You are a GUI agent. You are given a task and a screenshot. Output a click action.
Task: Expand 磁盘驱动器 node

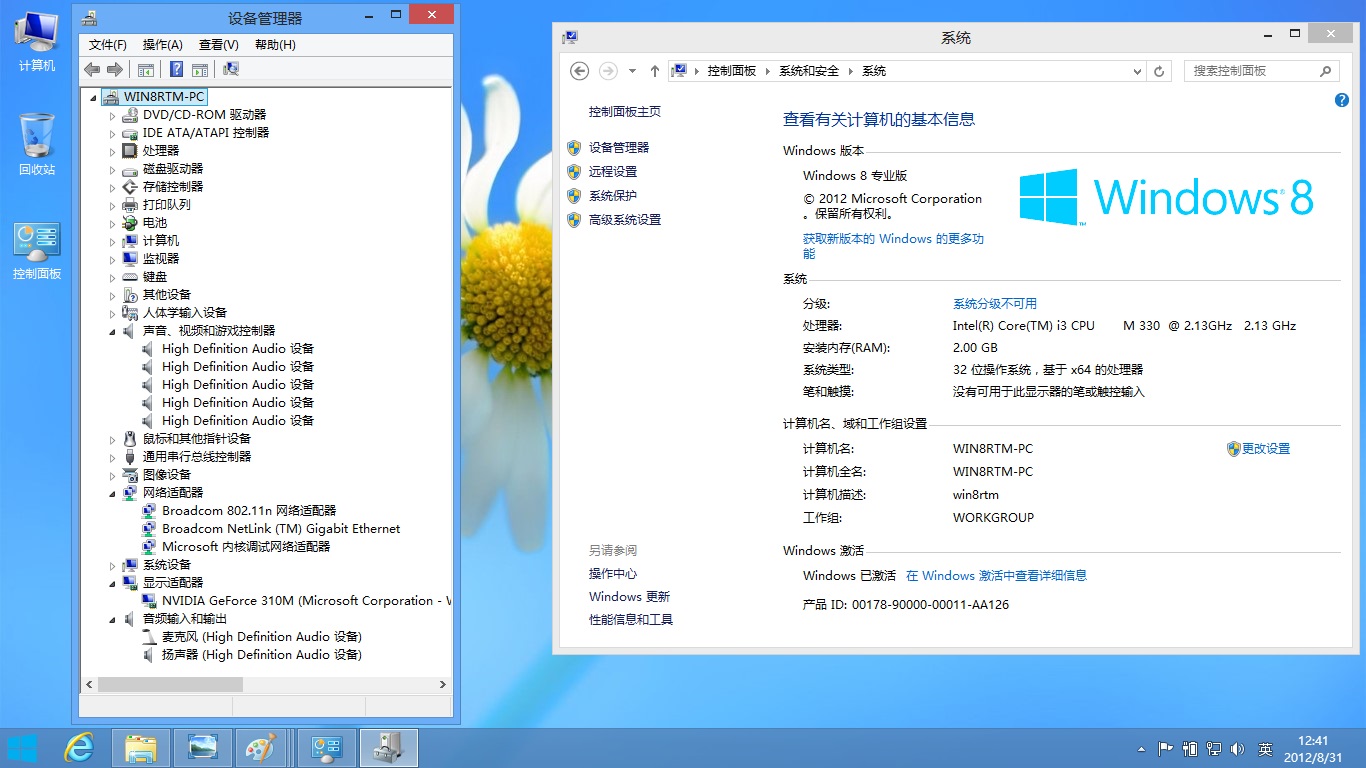pos(113,169)
